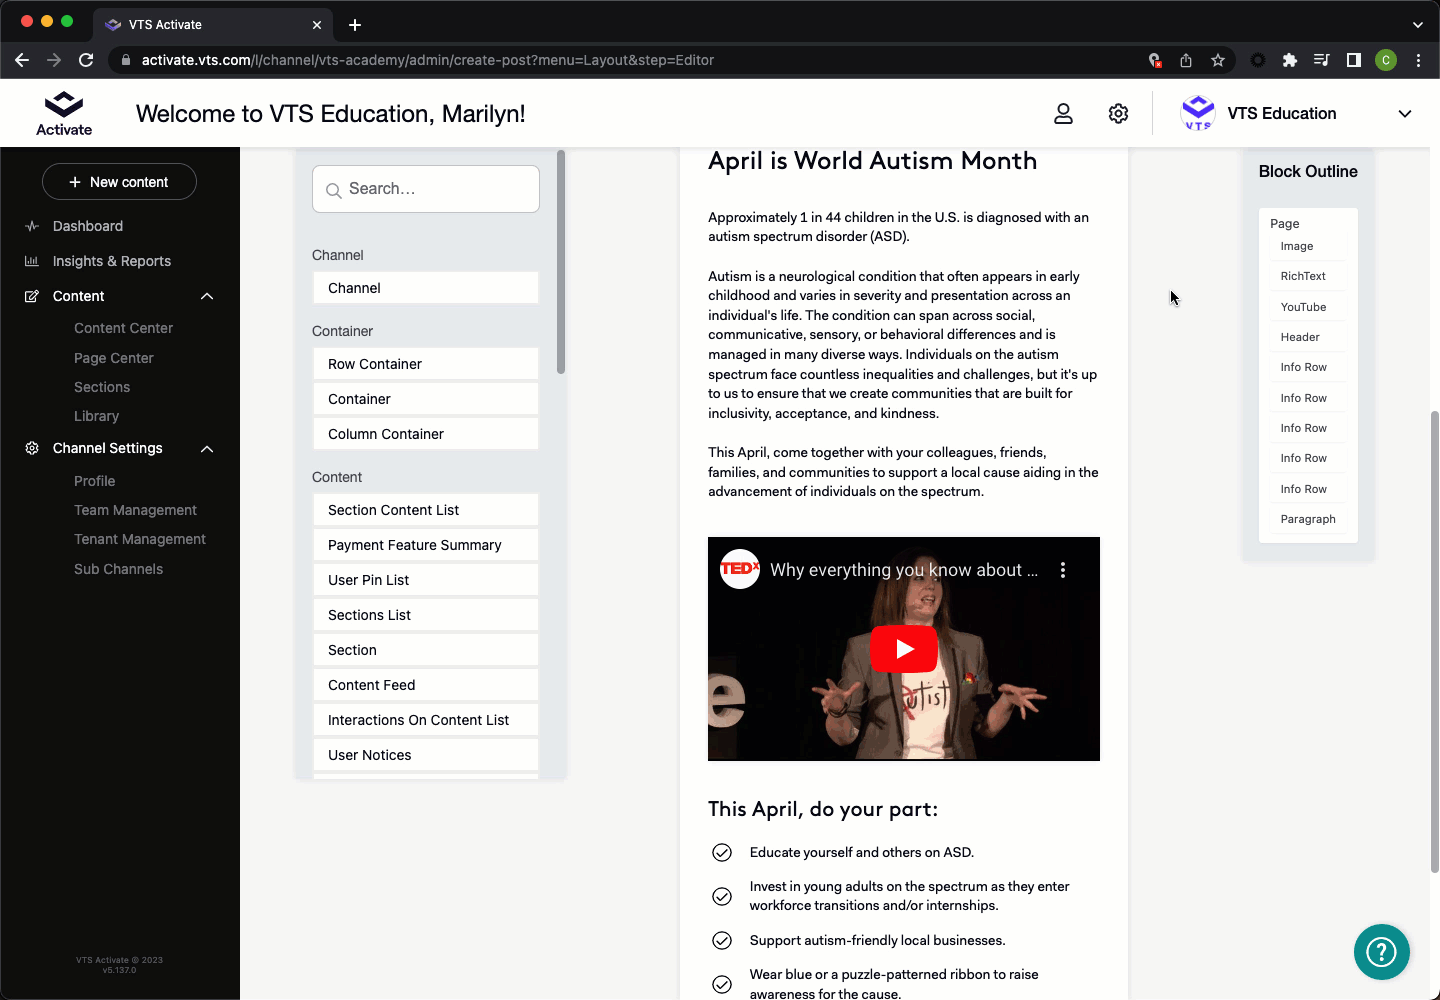Collapse the Content sidebar section
This screenshot has width=1440, height=1000.
point(207,296)
